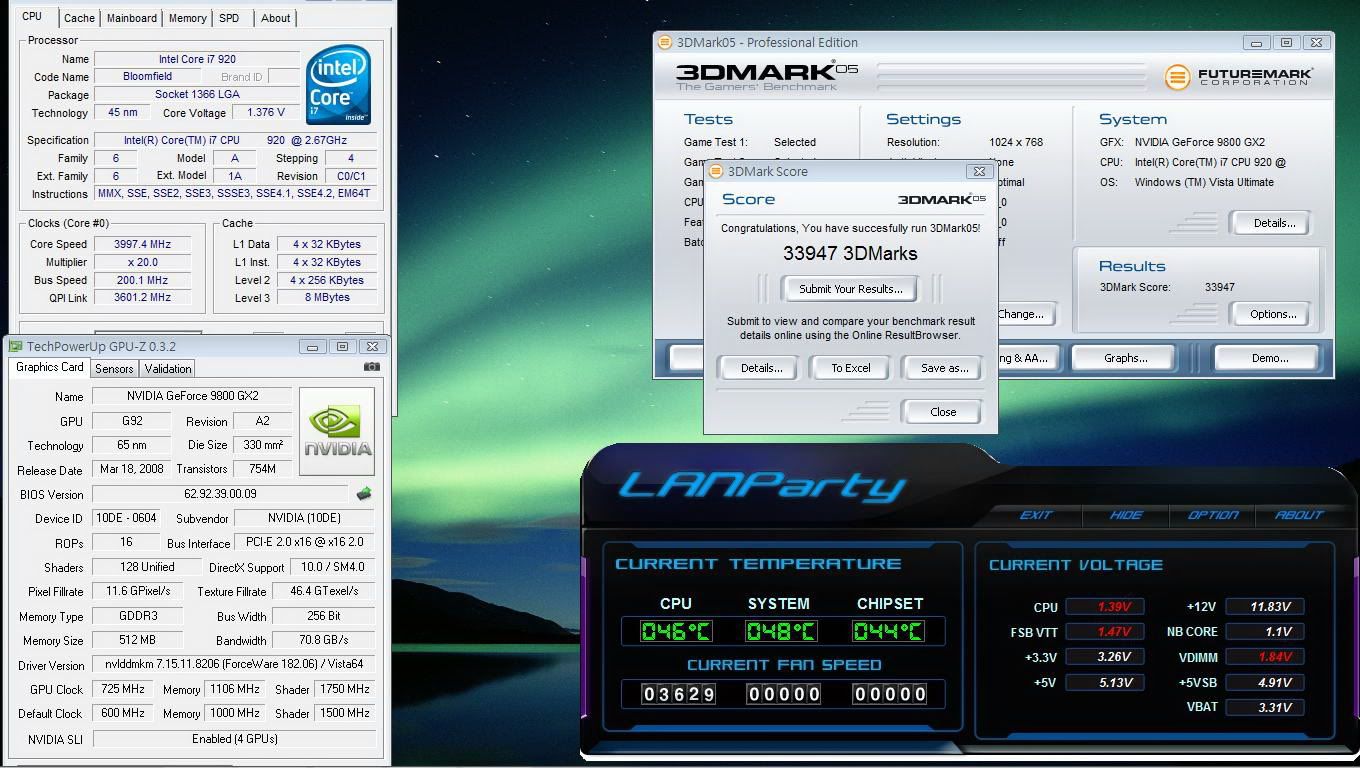Open the About tab in CPU-Z
Screen dimensions: 1360x768
tap(275, 18)
